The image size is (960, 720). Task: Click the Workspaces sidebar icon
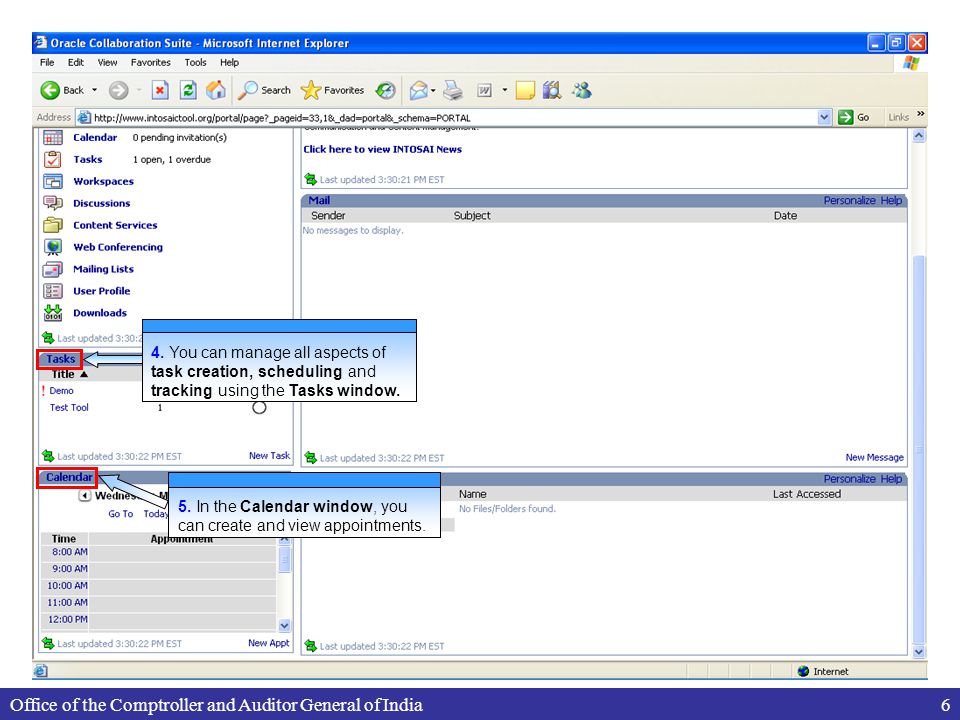pyautogui.click(x=53, y=181)
